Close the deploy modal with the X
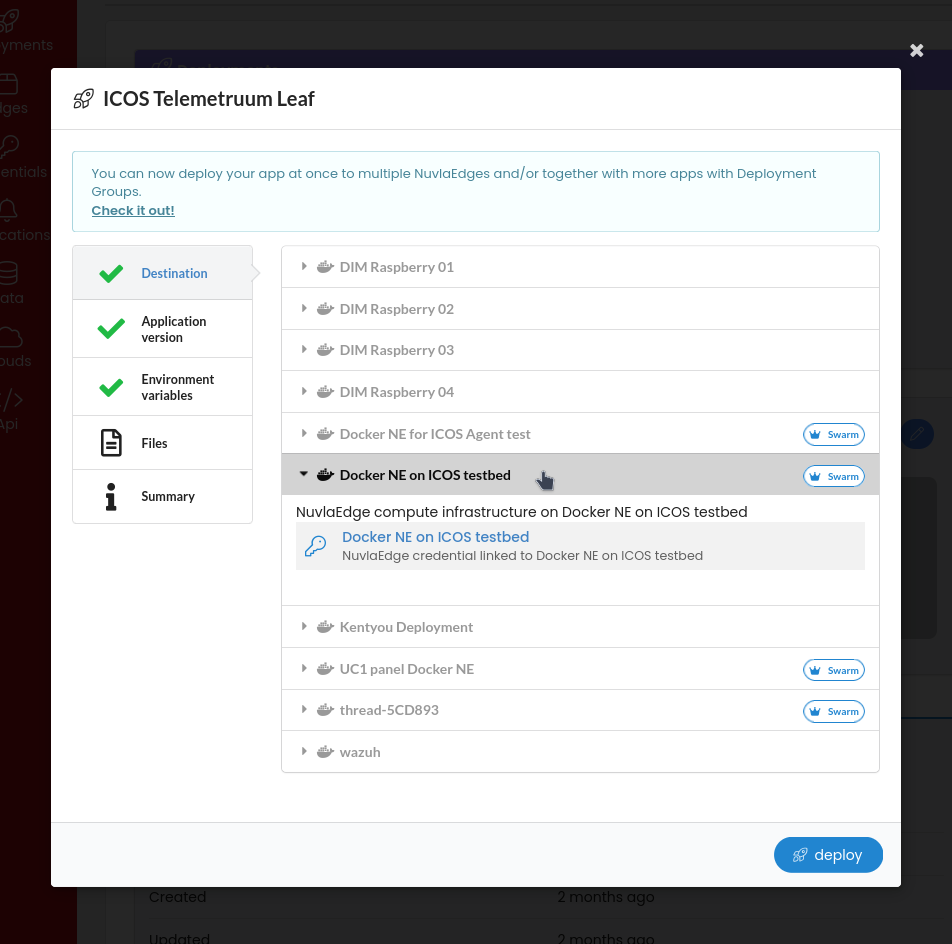Viewport: 952px width, 944px height. [x=916, y=50]
